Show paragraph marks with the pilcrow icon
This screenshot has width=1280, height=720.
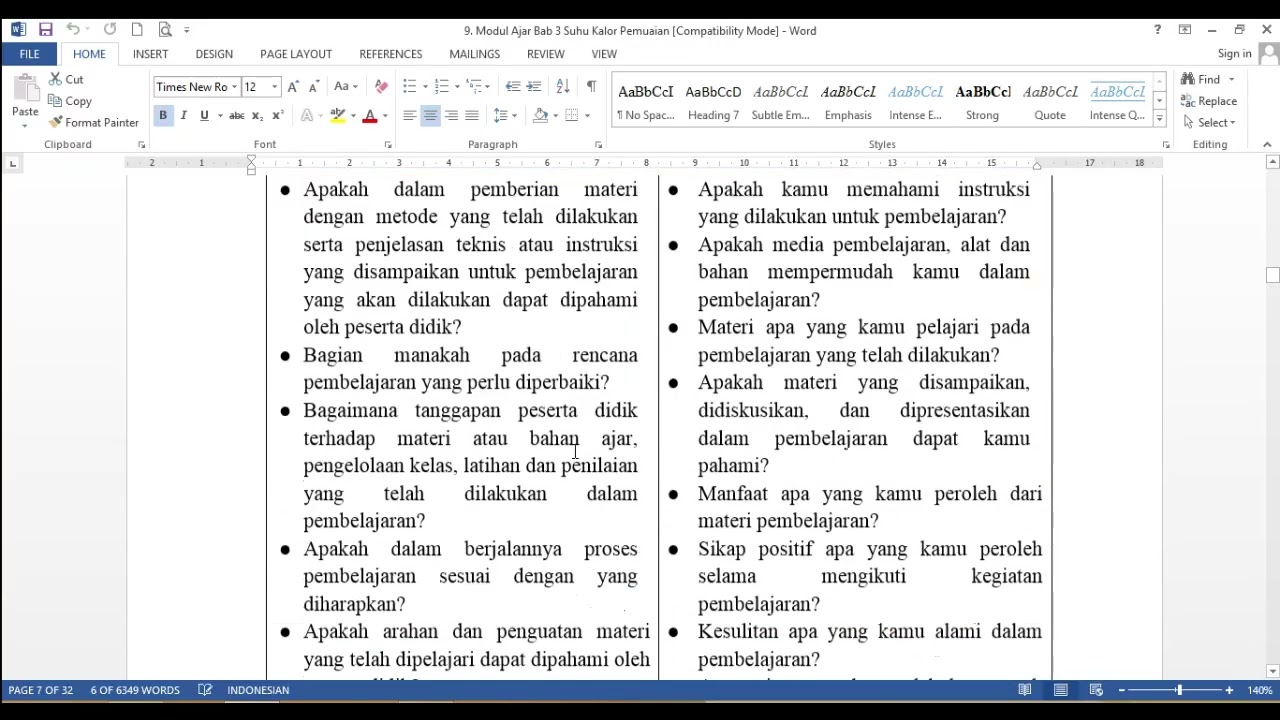(x=592, y=87)
